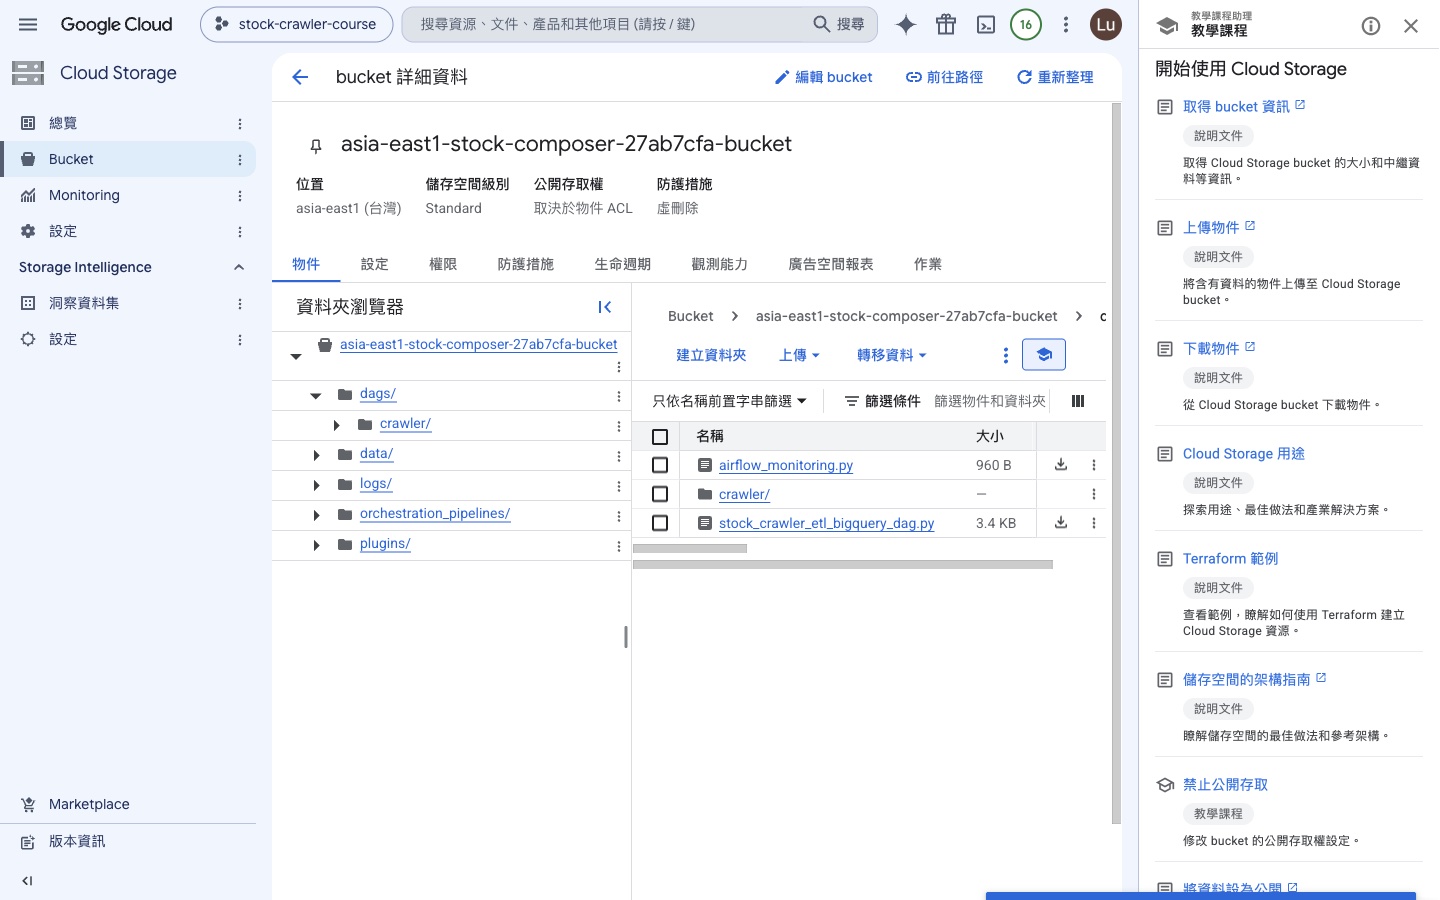Click the 編輯 bucket button

click(824, 77)
